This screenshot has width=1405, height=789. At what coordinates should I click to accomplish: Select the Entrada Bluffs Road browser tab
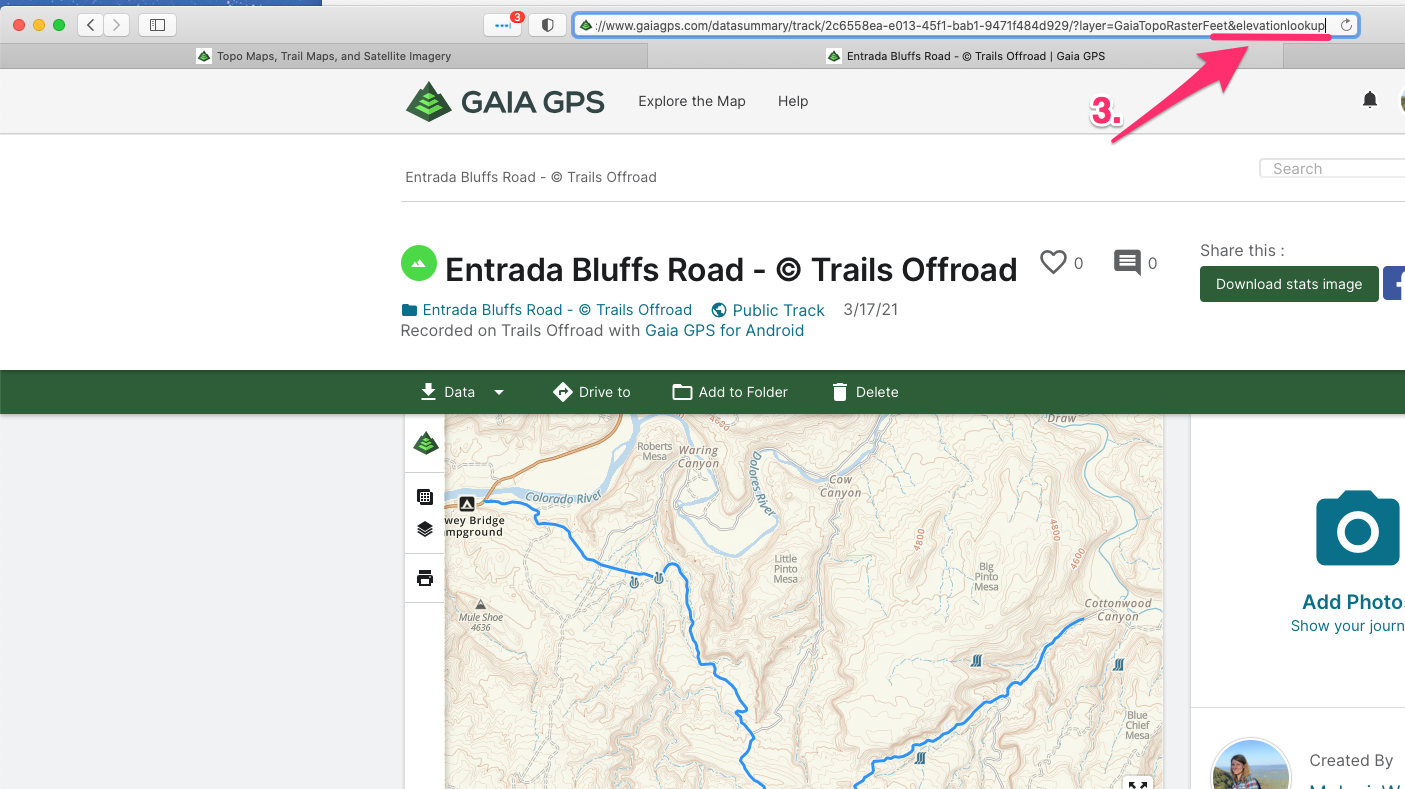(x=965, y=56)
